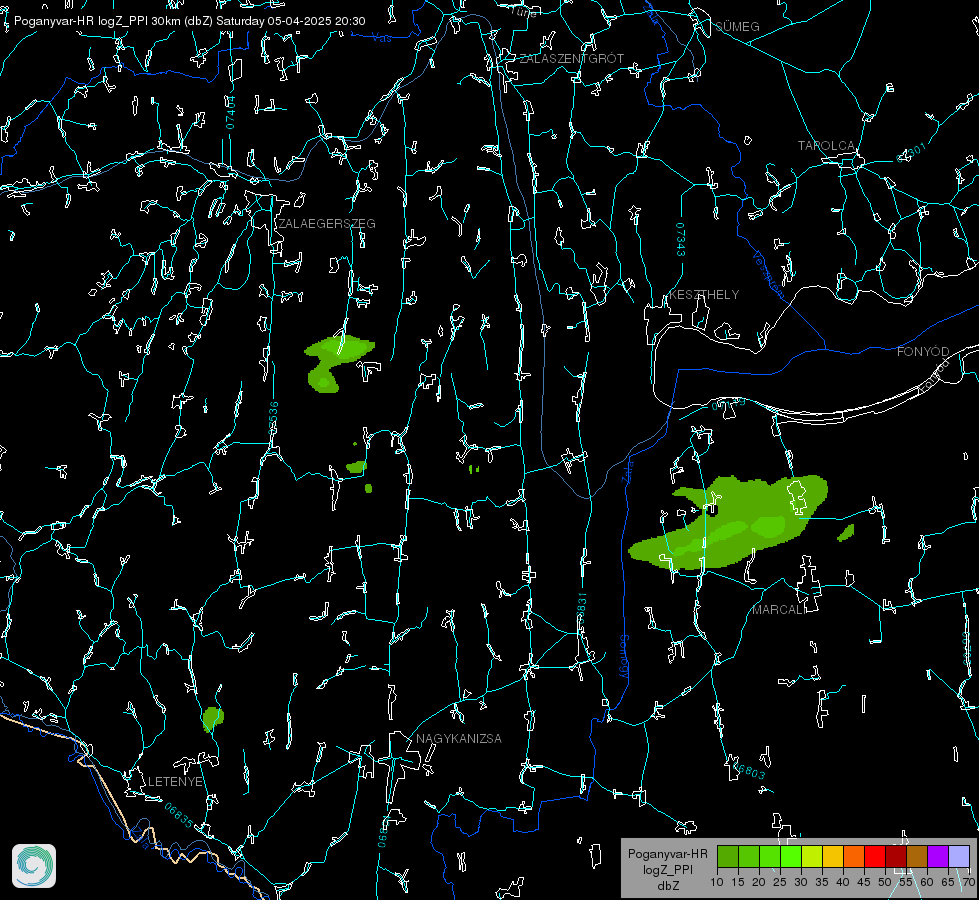Click the 70 value on legend scale
This screenshot has width=979, height=900.
[968, 883]
